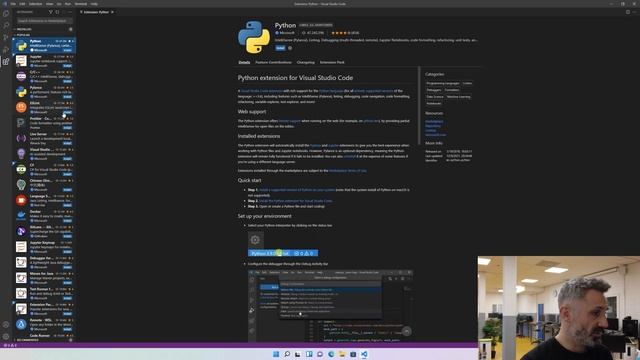This screenshot has height=360, width=640.
Task: Select the Remote - WSL extension row
Action: 44,324
